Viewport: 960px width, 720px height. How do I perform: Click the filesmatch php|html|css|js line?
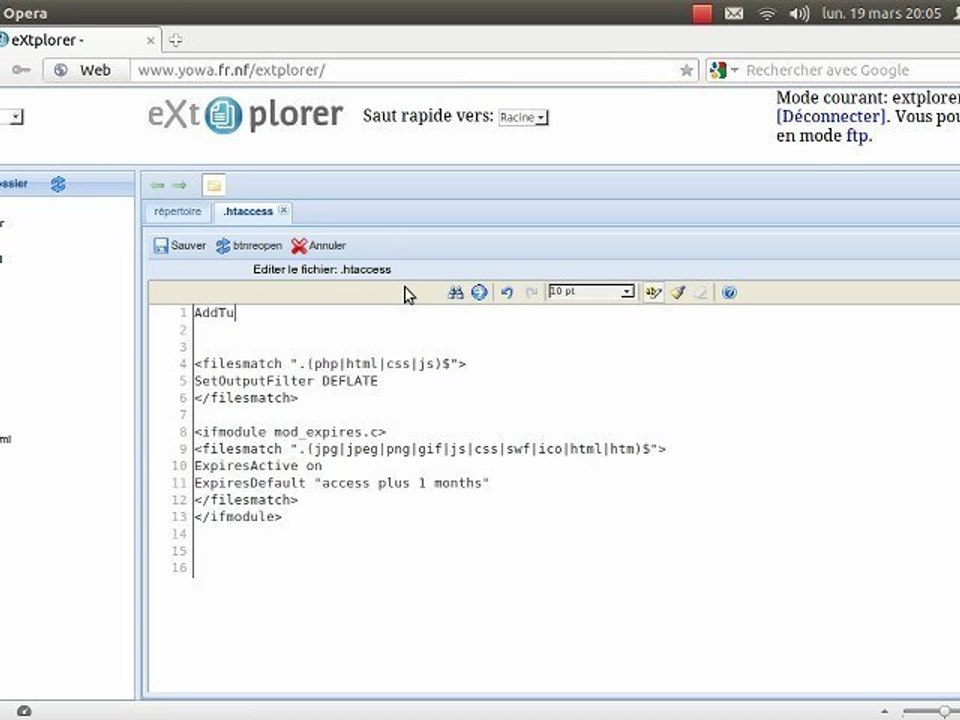(330, 364)
